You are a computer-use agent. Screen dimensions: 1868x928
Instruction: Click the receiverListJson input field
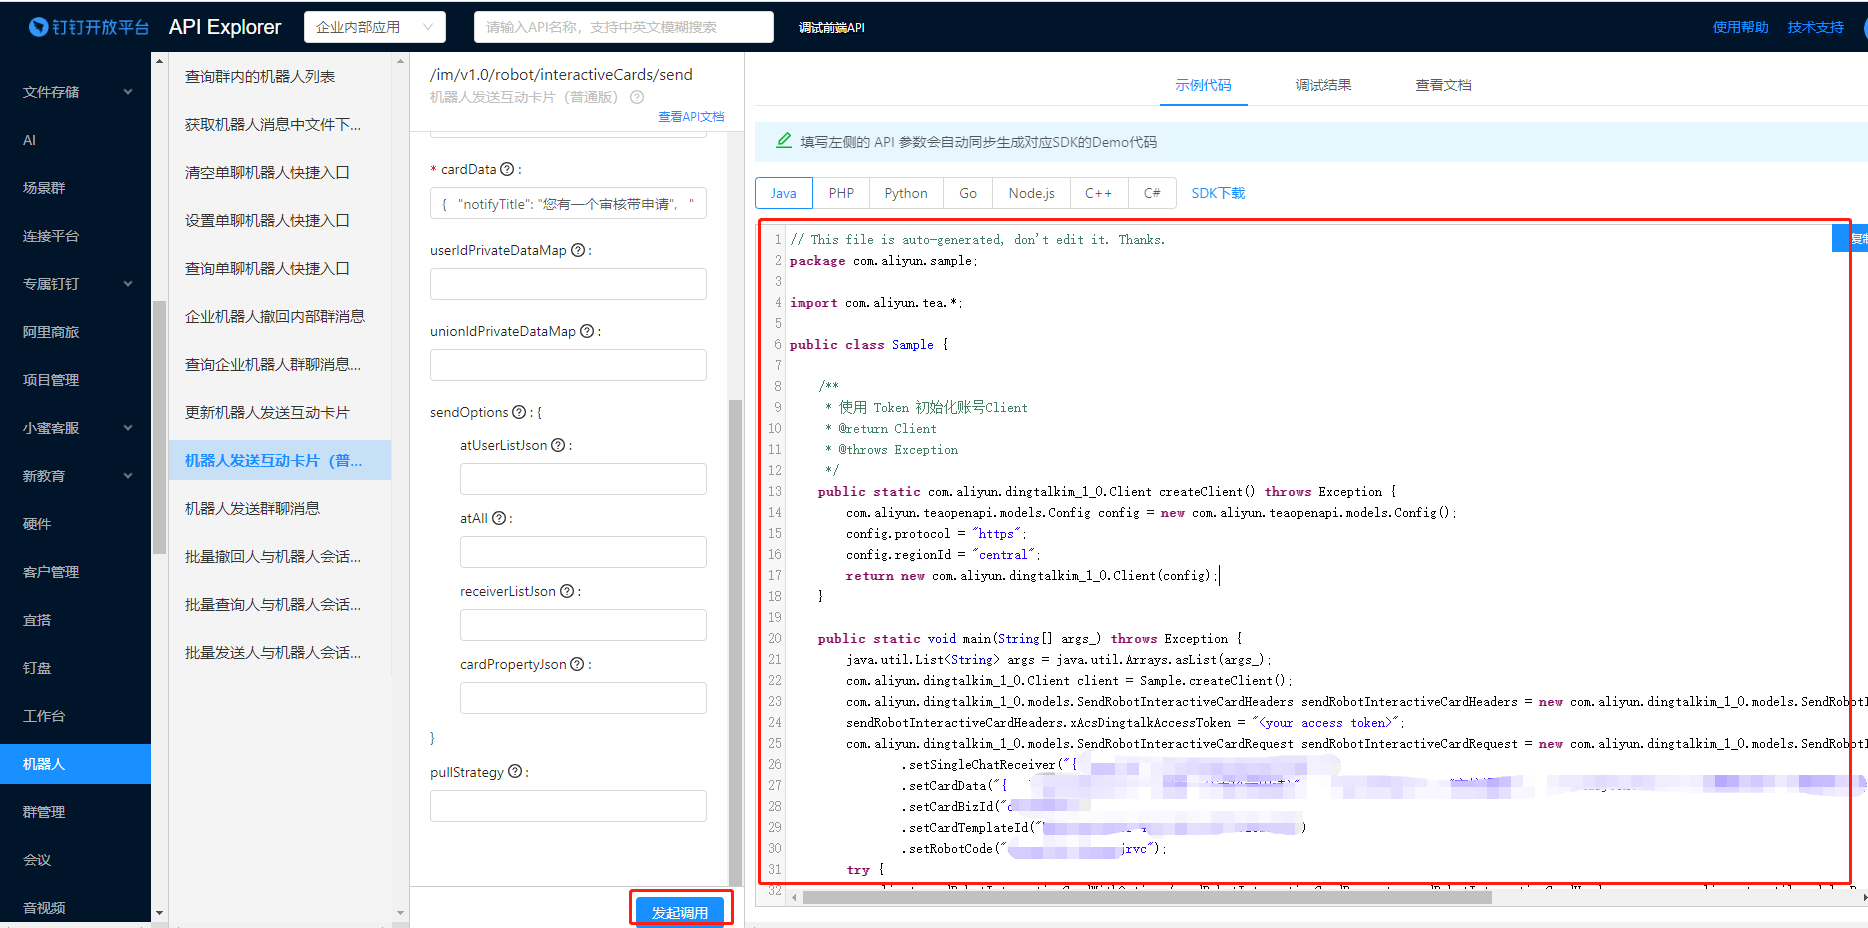click(x=583, y=625)
